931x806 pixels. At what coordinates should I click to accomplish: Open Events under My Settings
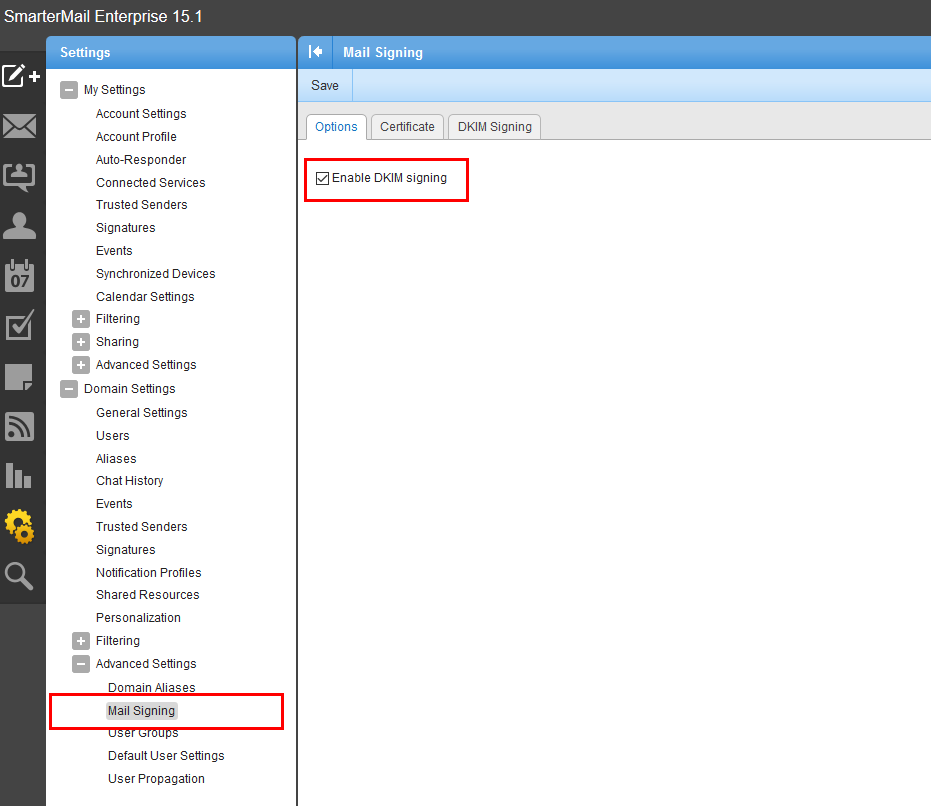114,251
